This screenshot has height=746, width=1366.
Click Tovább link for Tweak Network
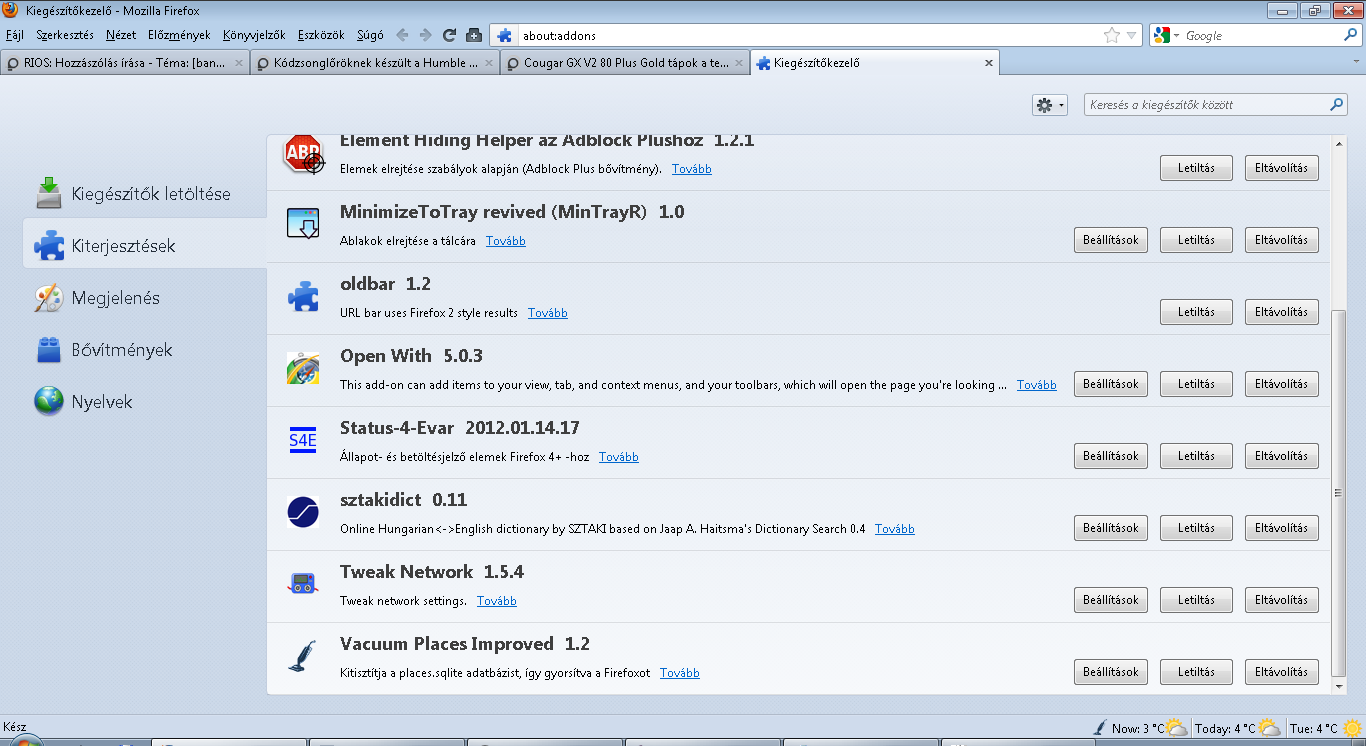coord(497,601)
